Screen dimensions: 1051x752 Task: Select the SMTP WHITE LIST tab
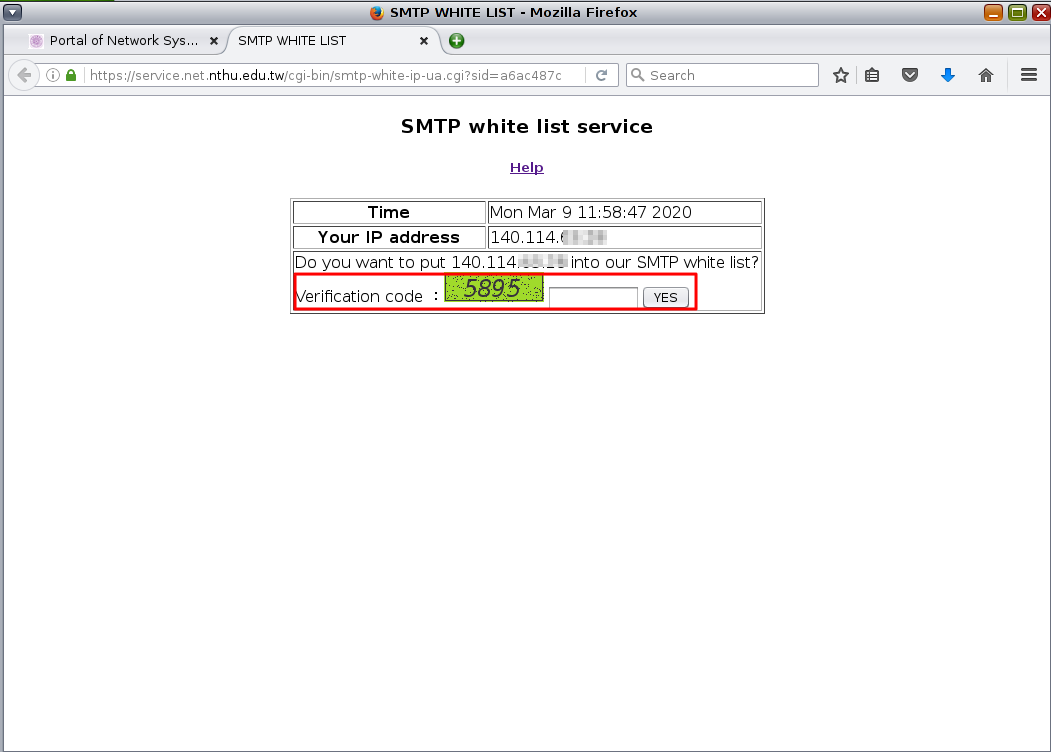[320, 41]
